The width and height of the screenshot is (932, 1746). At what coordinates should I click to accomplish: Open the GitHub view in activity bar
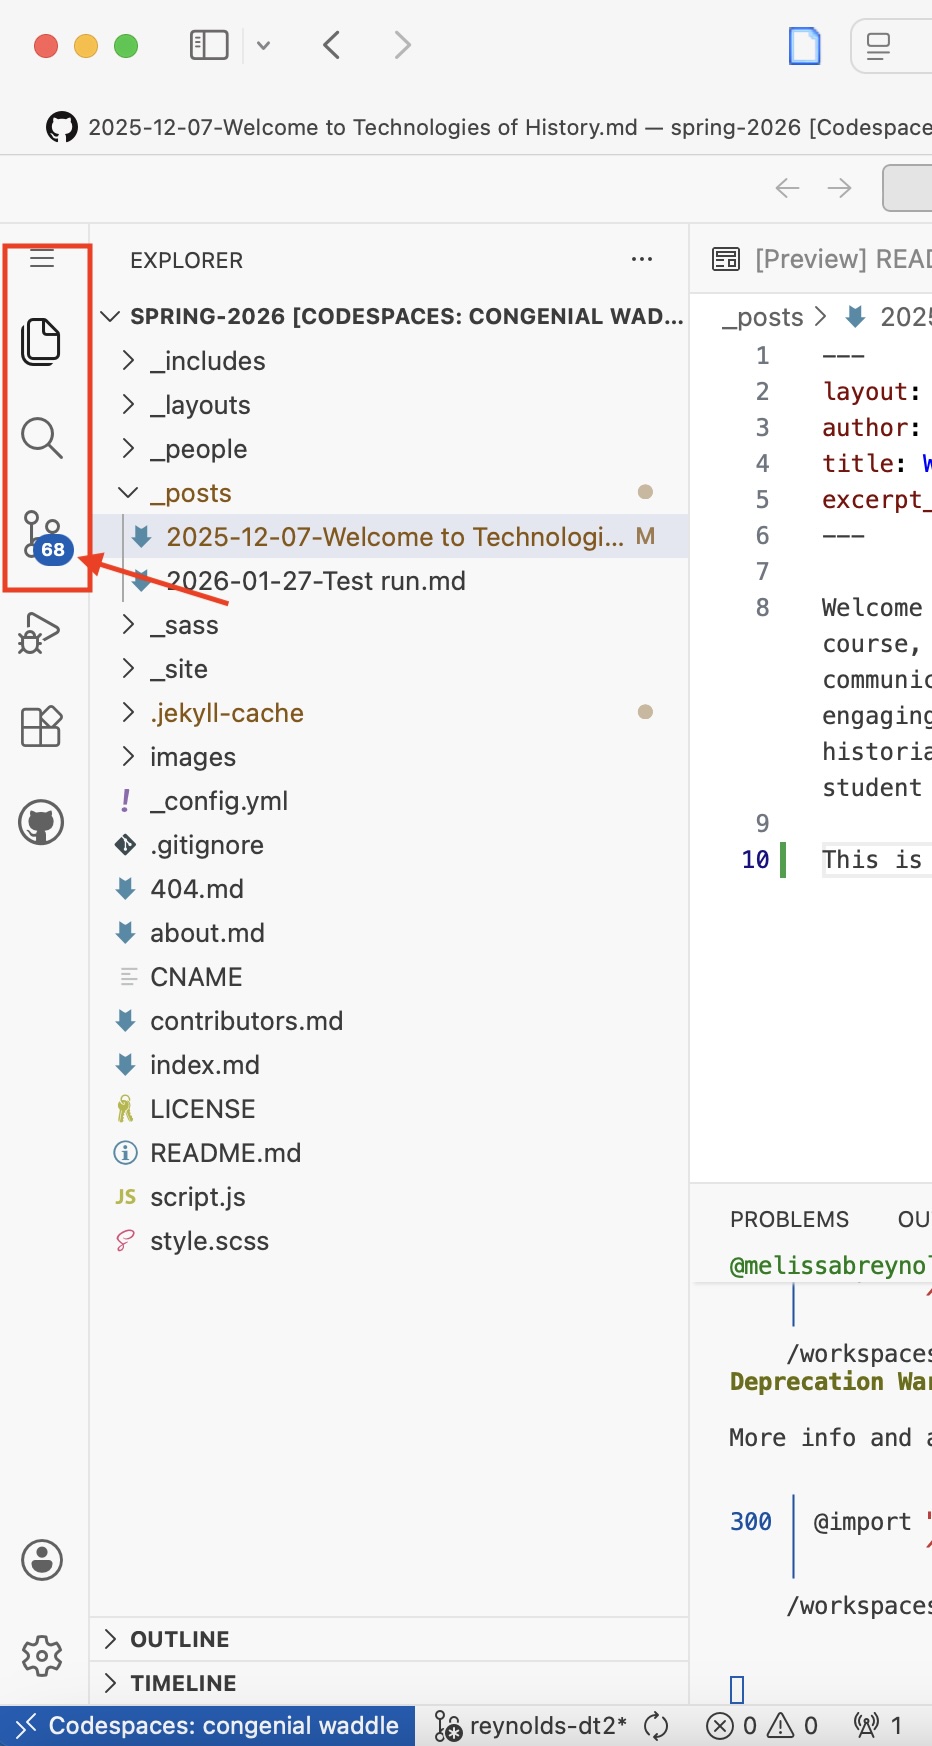tap(41, 823)
